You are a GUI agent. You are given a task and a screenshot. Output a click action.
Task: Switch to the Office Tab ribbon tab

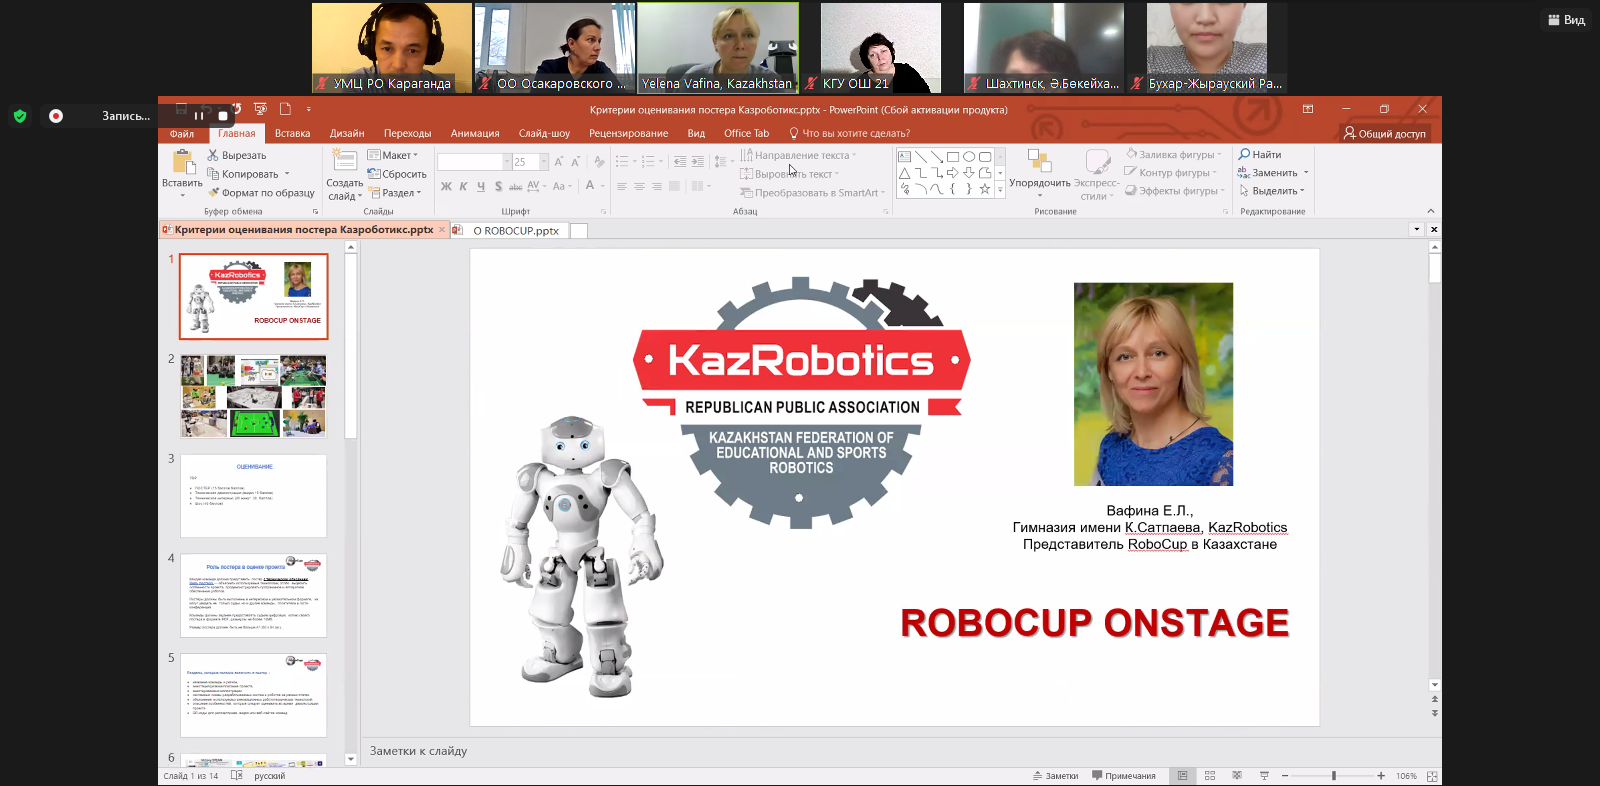tap(747, 133)
